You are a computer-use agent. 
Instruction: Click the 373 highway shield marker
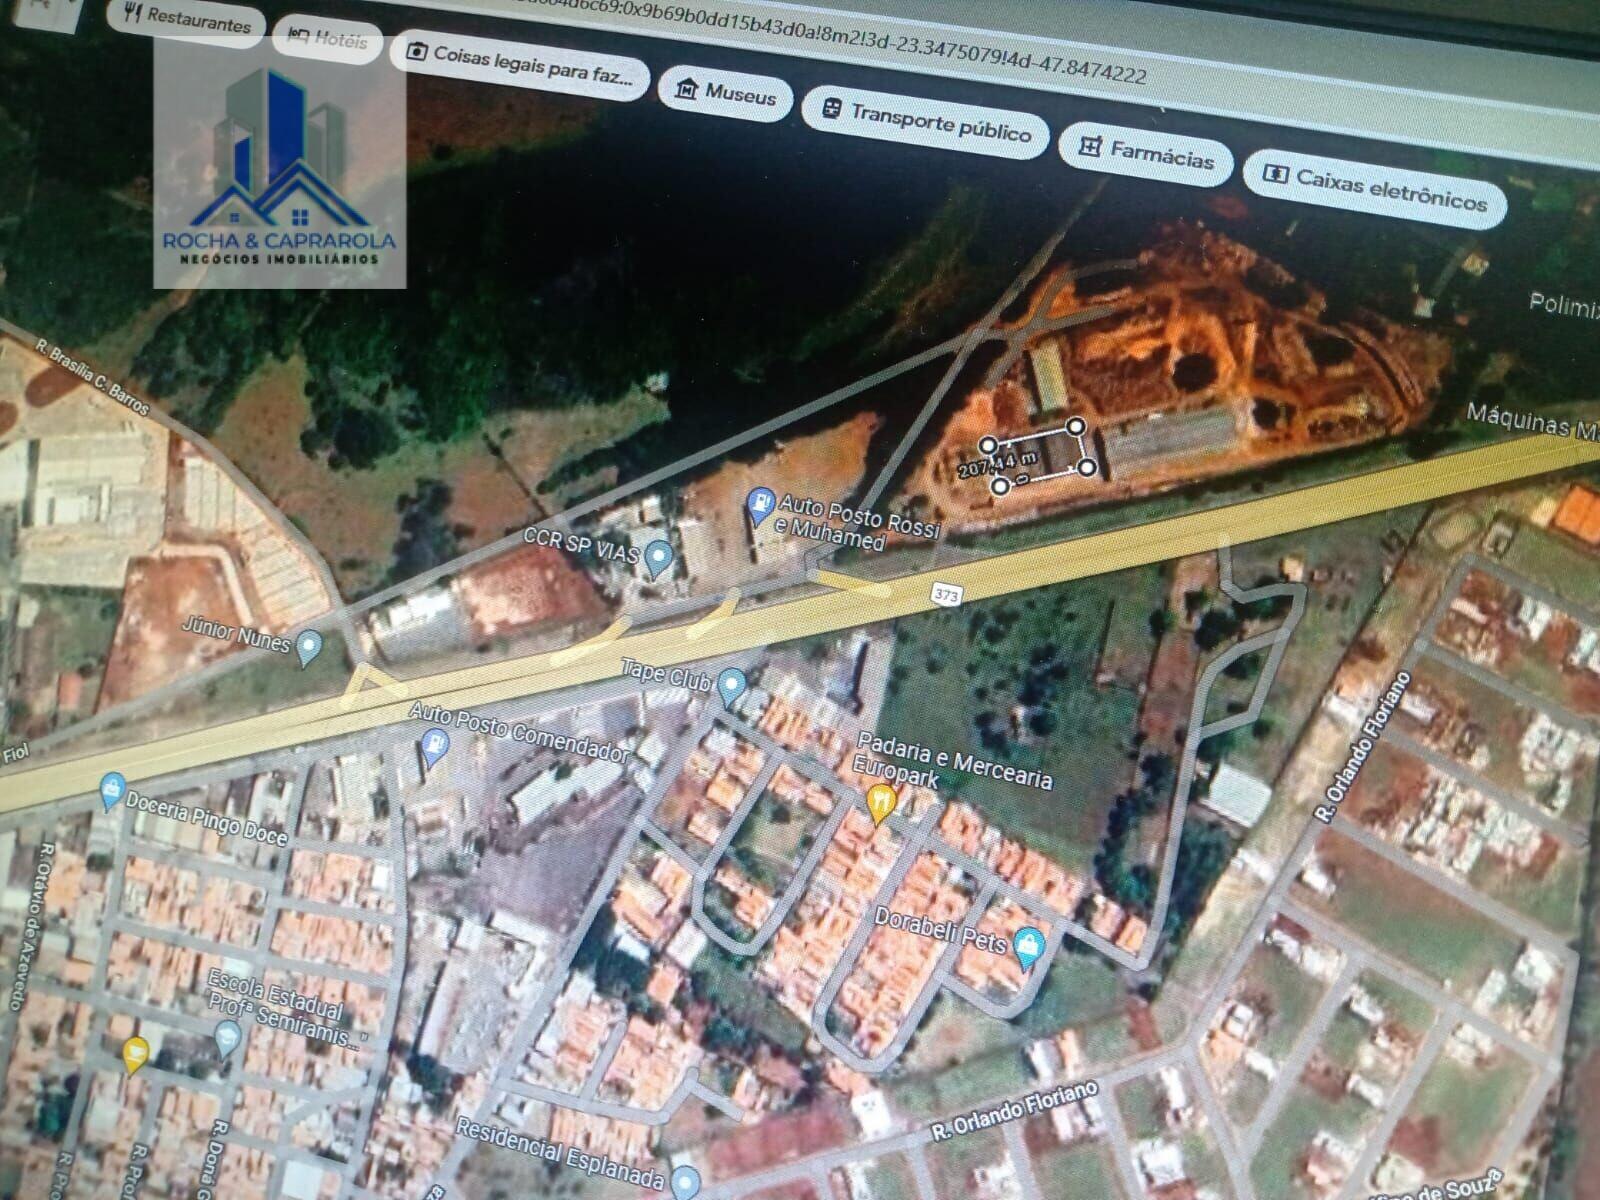pos(945,595)
